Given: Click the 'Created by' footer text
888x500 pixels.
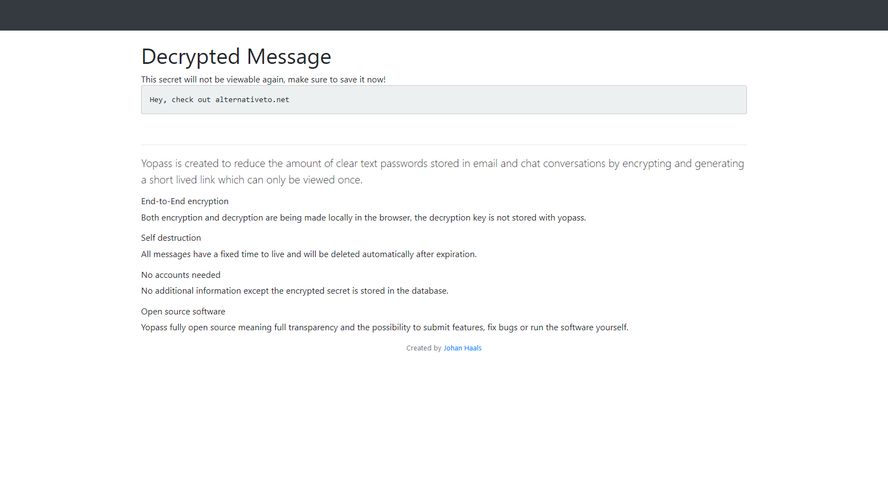Looking at the screenshot, I should coord(423,348).
